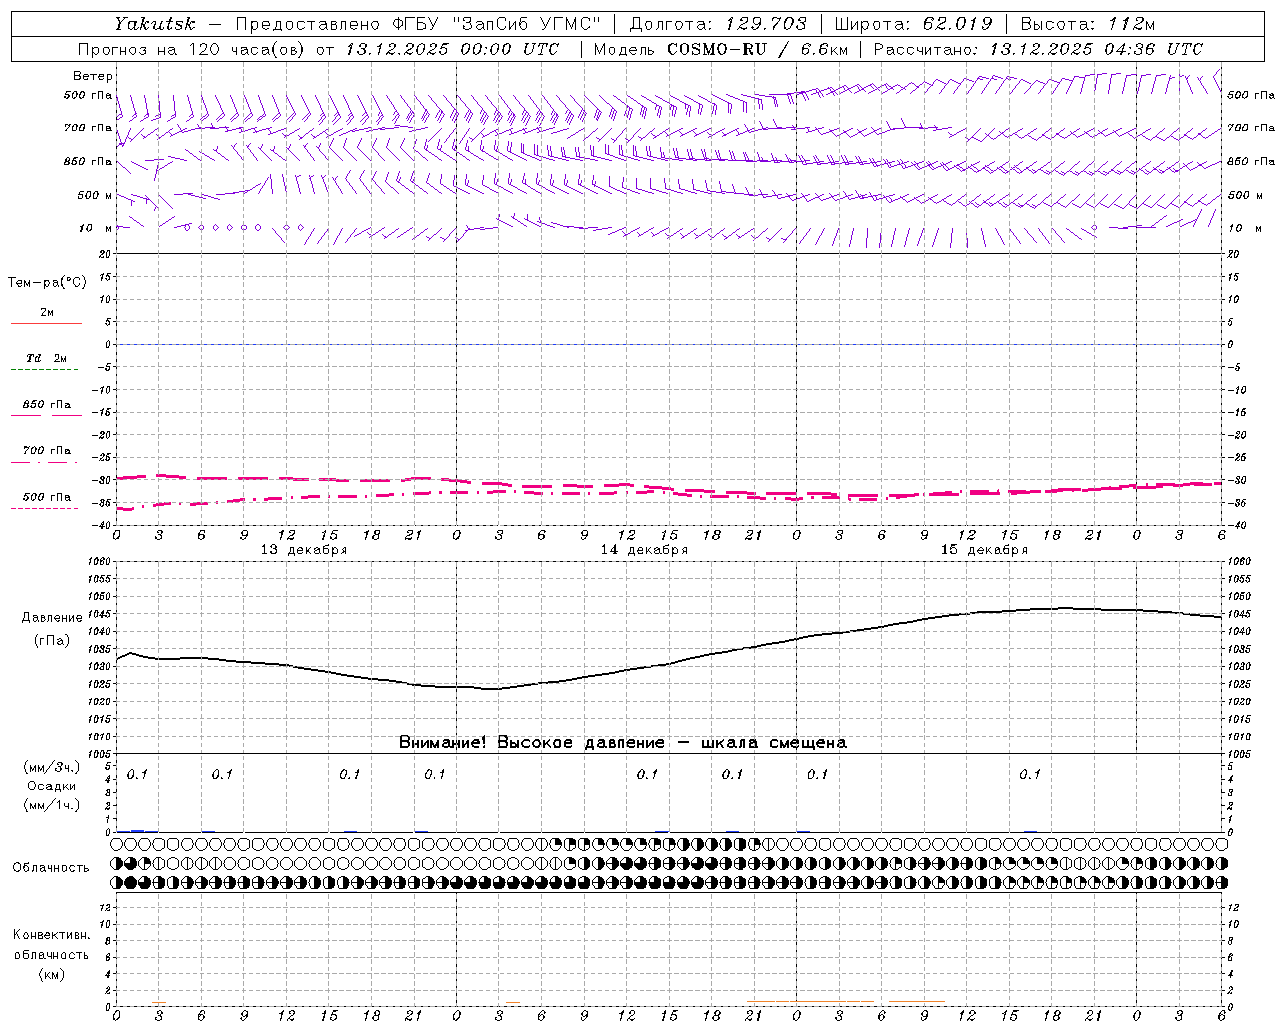Click the Yakutsk station title
The image size is (1280, 1024).
[x=154, y=24]
